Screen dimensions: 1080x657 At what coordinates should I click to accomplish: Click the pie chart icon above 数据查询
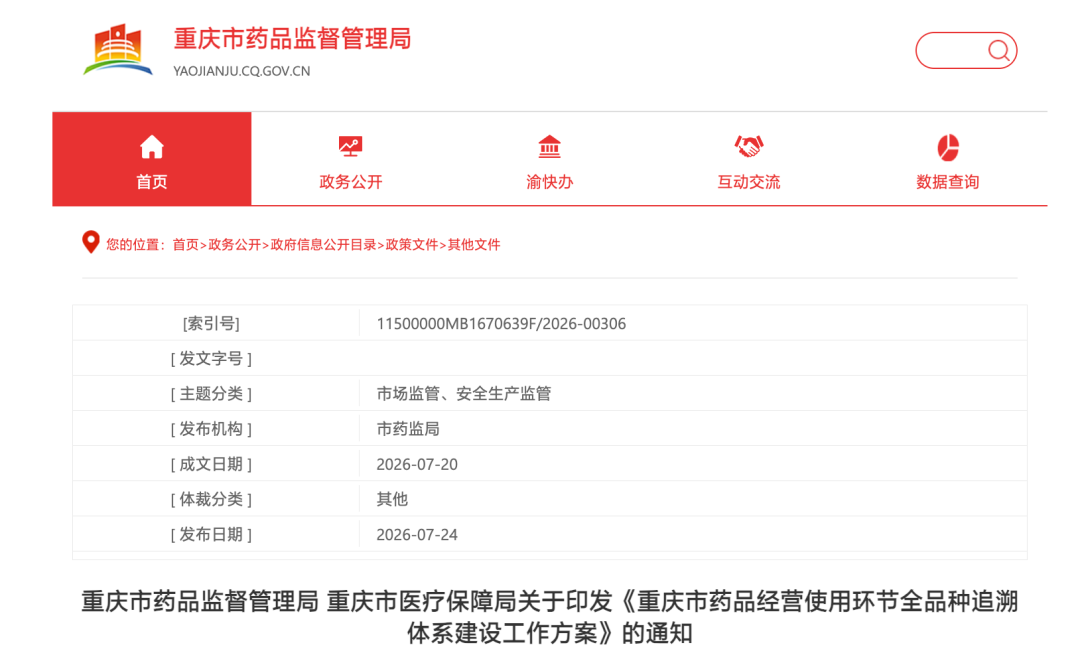948,147
